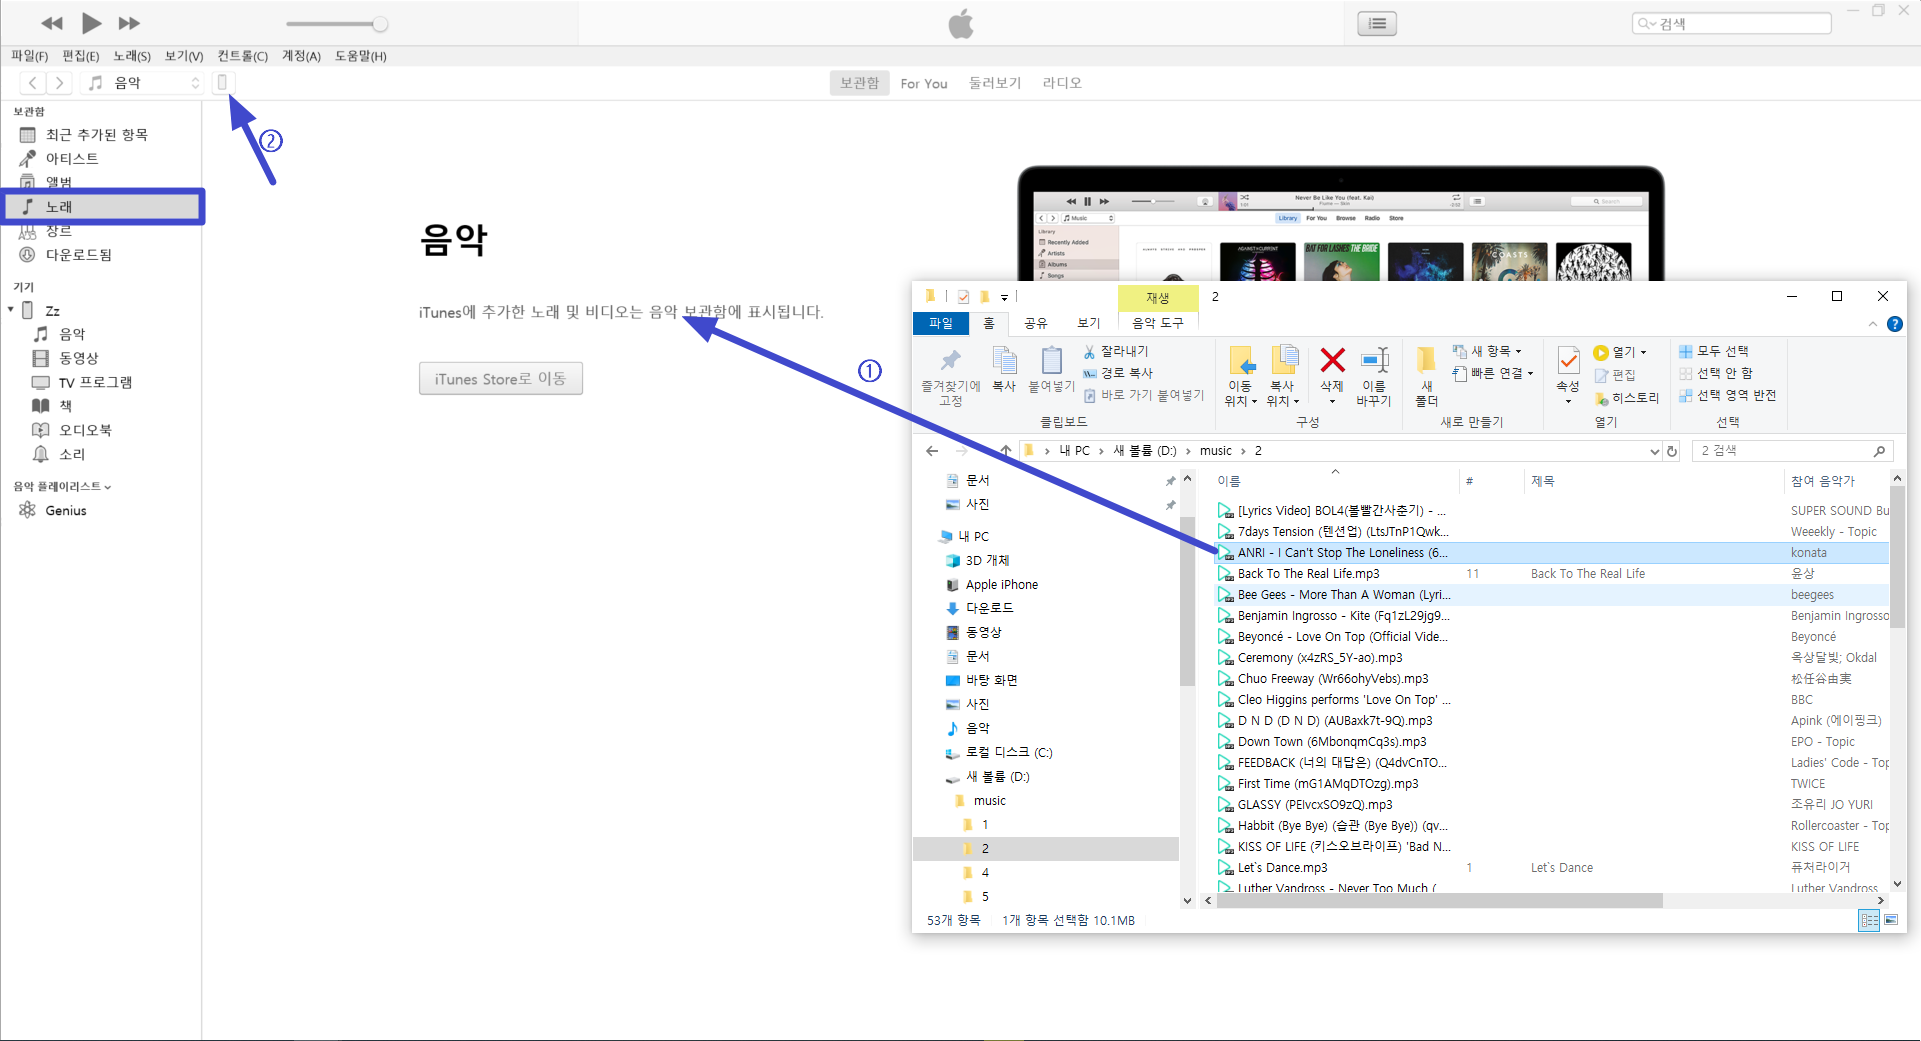Switch to the 음악 도구 ribbon tab
The image size is (1921, 1041).
1157,324
